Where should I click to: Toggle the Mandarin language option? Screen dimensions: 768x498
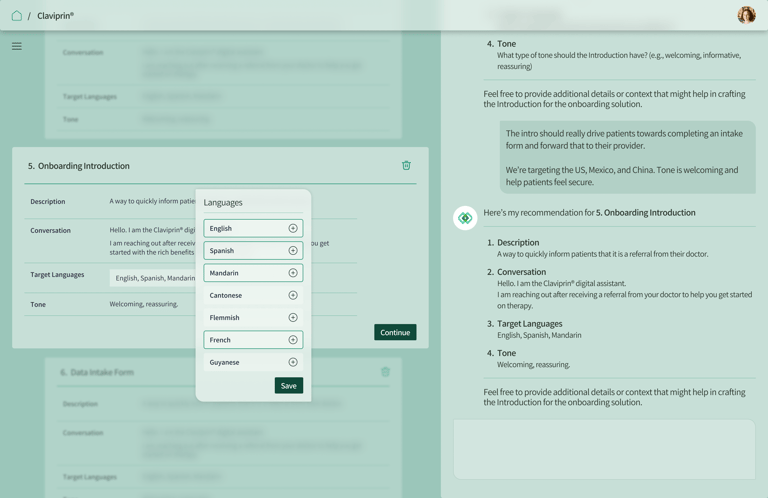(x=253, y=273)
